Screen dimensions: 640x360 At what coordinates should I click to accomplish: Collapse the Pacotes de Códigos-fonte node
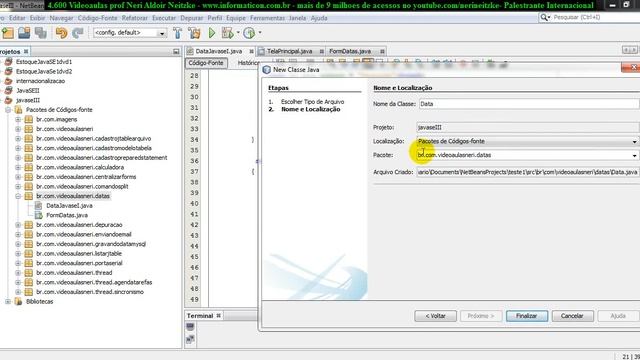(x=8, y=110)
